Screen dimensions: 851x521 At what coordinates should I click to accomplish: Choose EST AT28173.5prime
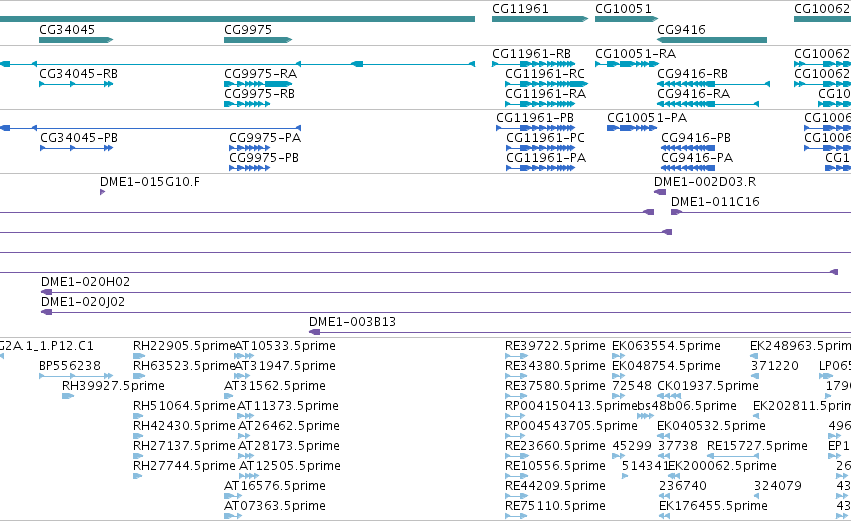(x=289, y=446)
